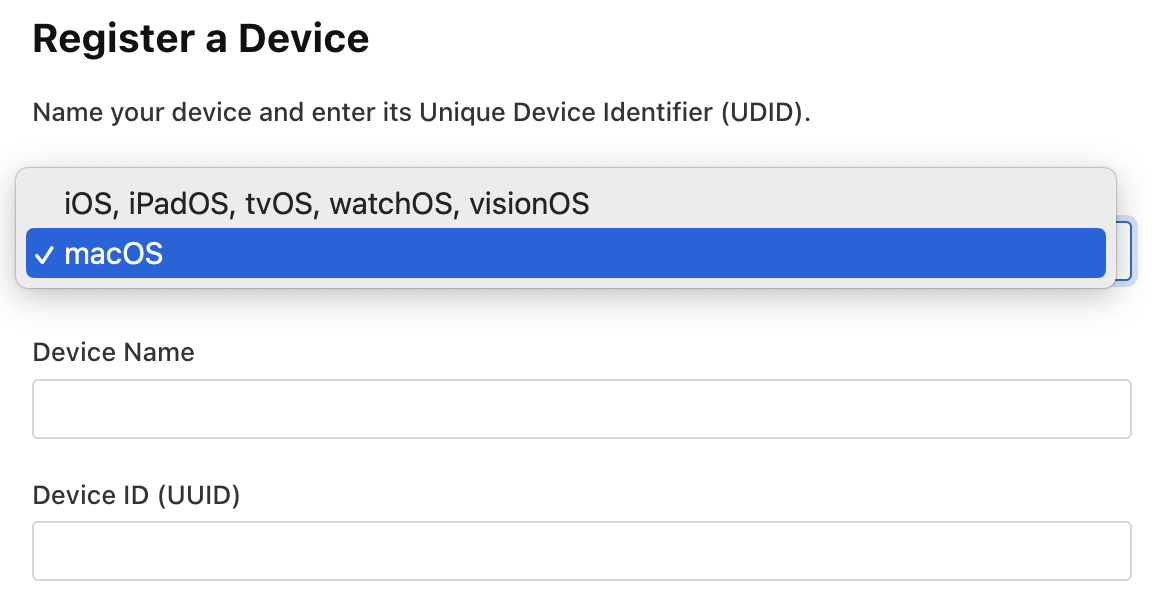This screenshot has height=614, width=1152.
Task: Focus the Device ID (UUID) input box
Action: 581,550
